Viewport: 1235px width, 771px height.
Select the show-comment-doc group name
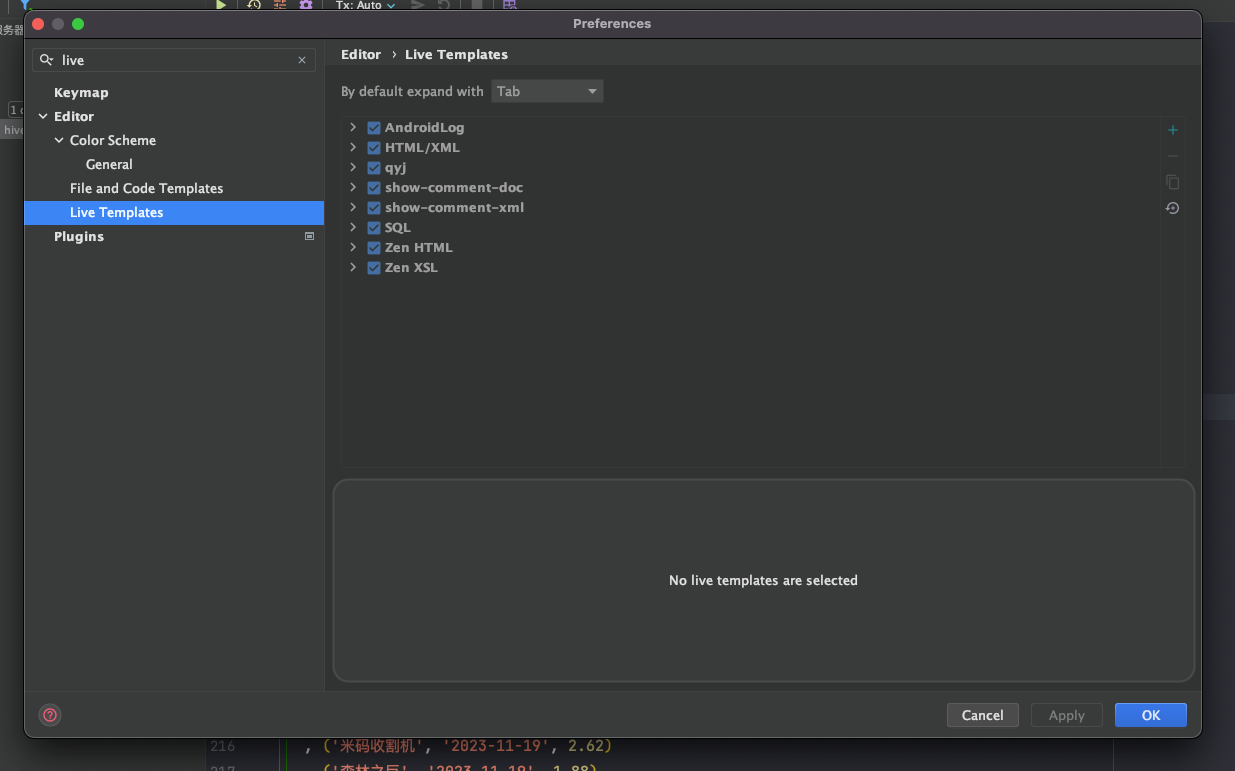tap(454, 188)
